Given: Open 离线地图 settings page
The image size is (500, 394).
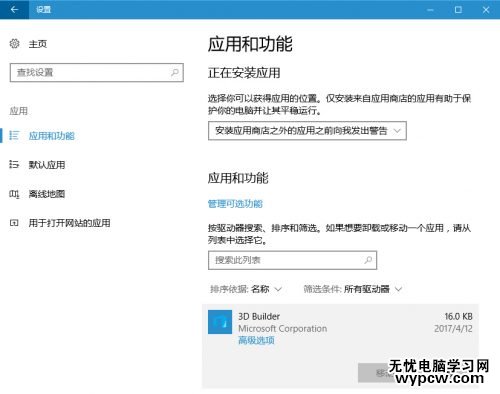Looking at the screenshot, I should point(47,194).
